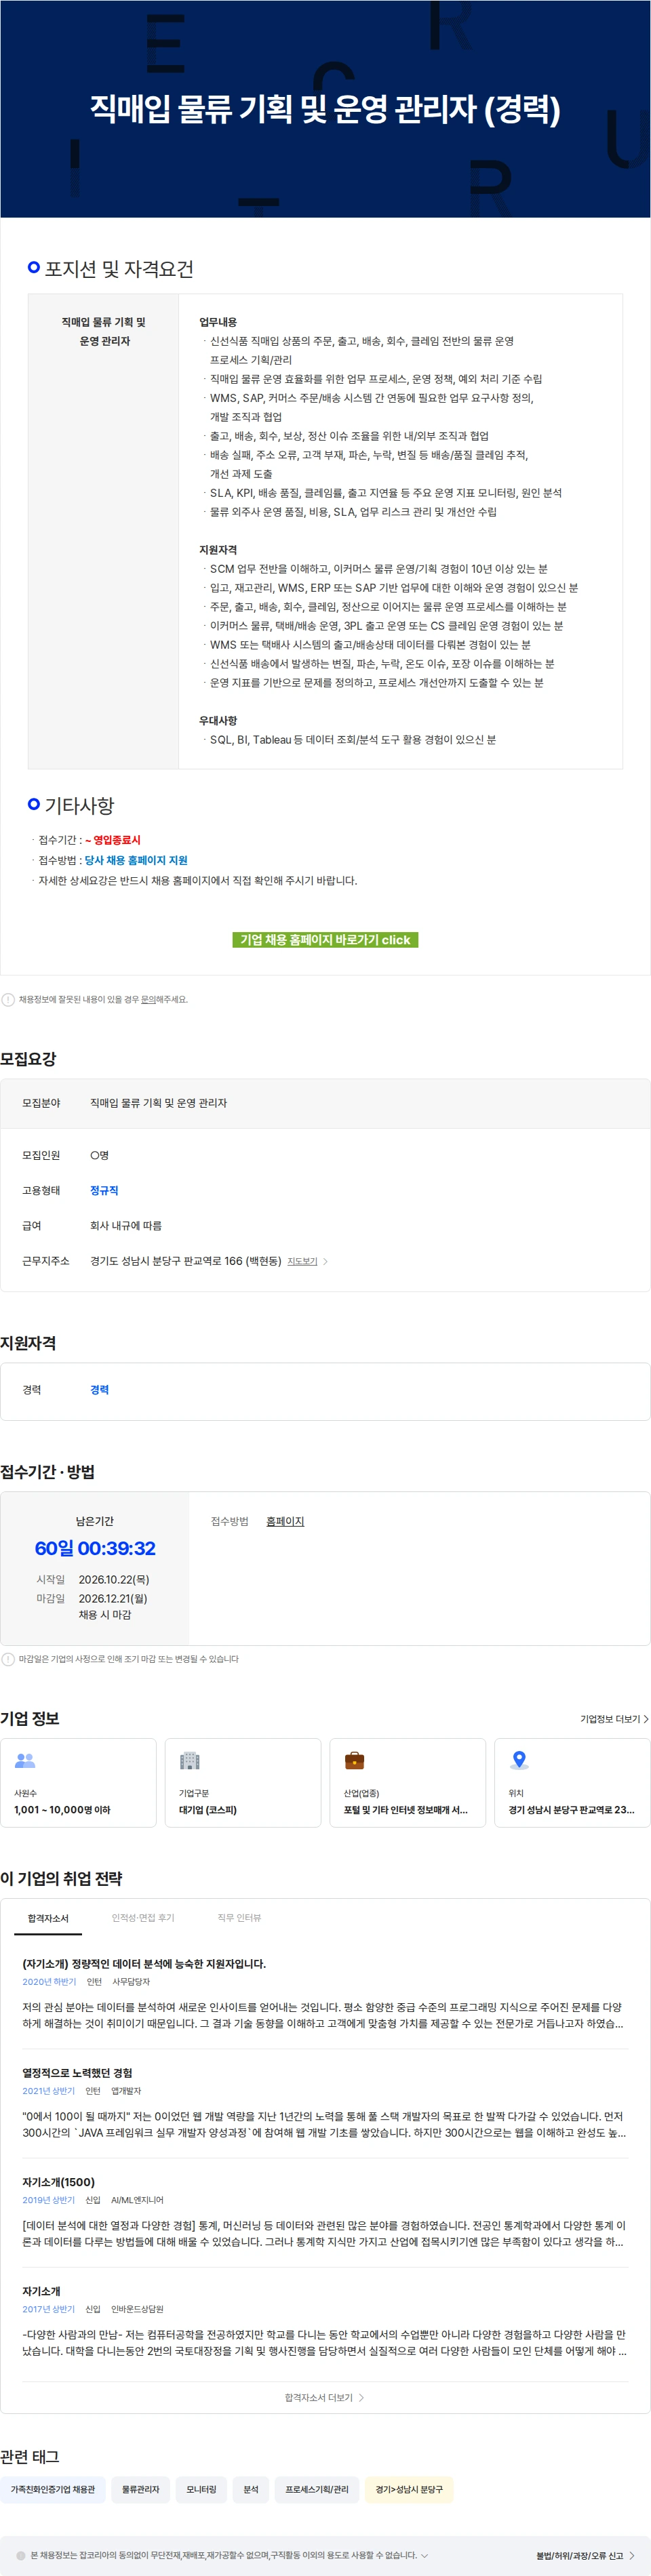The width and height of the screenshot is (651, 2576).
Task: Click the briefcase icon in 산업(업종) card
Action: (354, 1760)
